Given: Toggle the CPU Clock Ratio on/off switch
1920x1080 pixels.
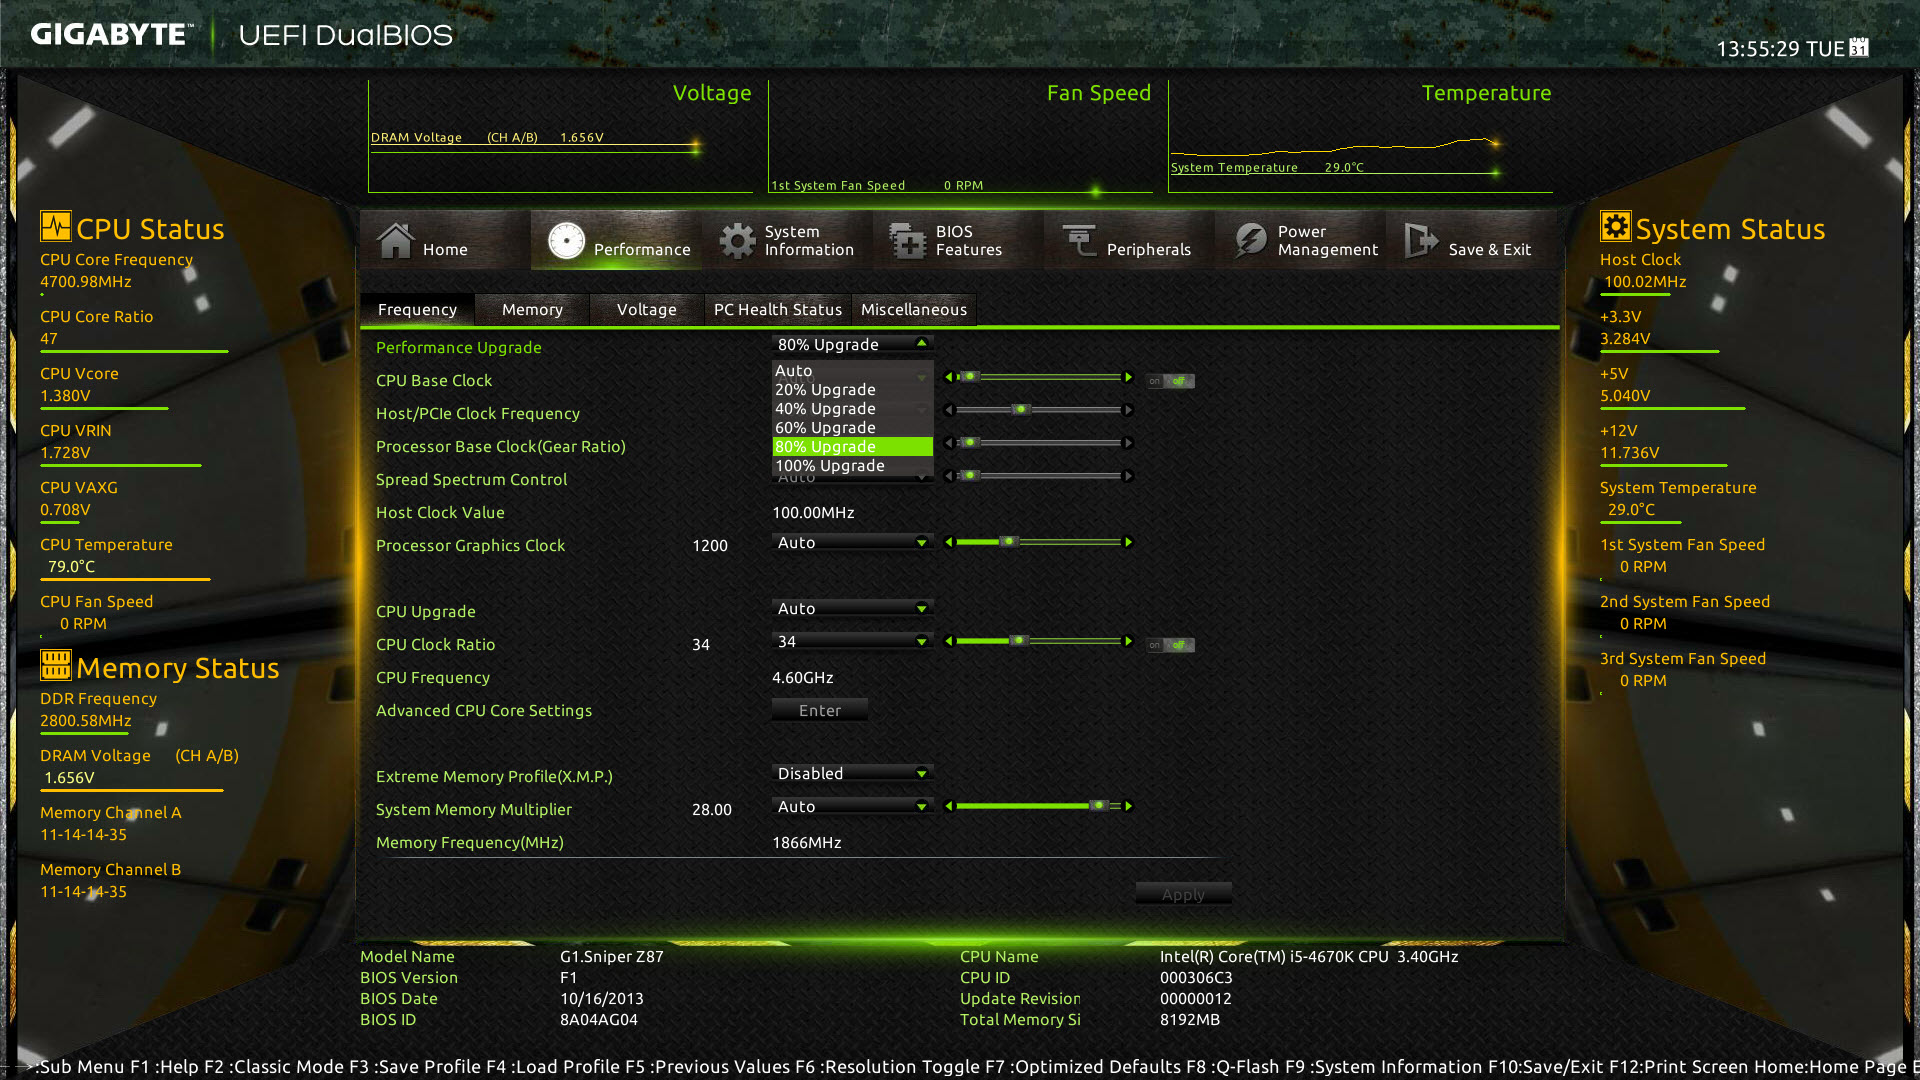Looking at the screenshot, I should (x=1170, y=645).
